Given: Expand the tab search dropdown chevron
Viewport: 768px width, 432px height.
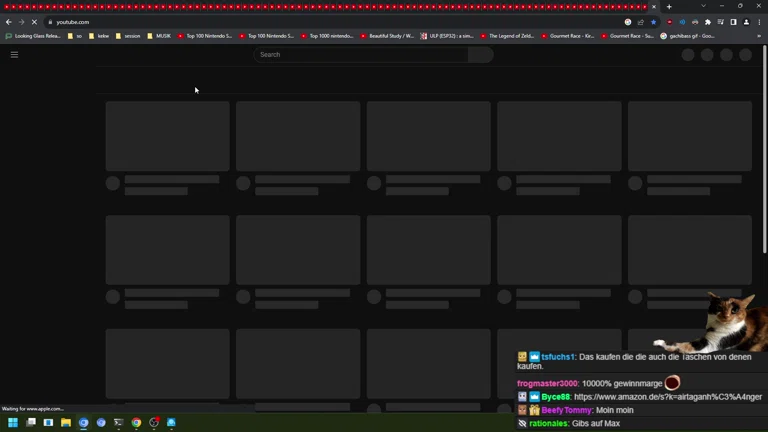Looking at the screenshot, I should click(x=703, y=6).
